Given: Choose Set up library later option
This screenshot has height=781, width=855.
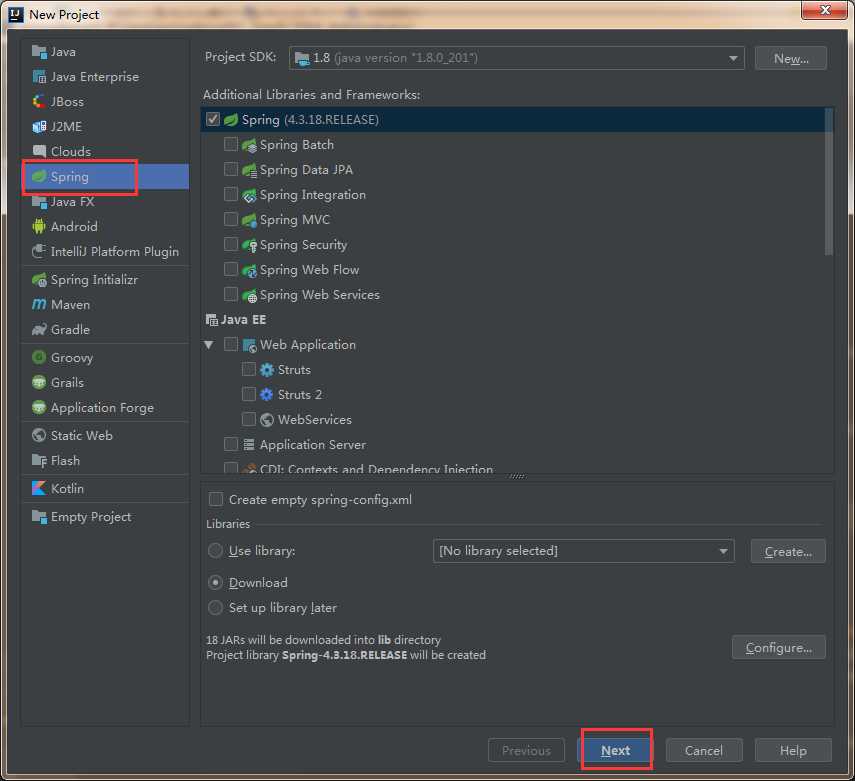Looking at the screenshot, I should pos(215,608).
